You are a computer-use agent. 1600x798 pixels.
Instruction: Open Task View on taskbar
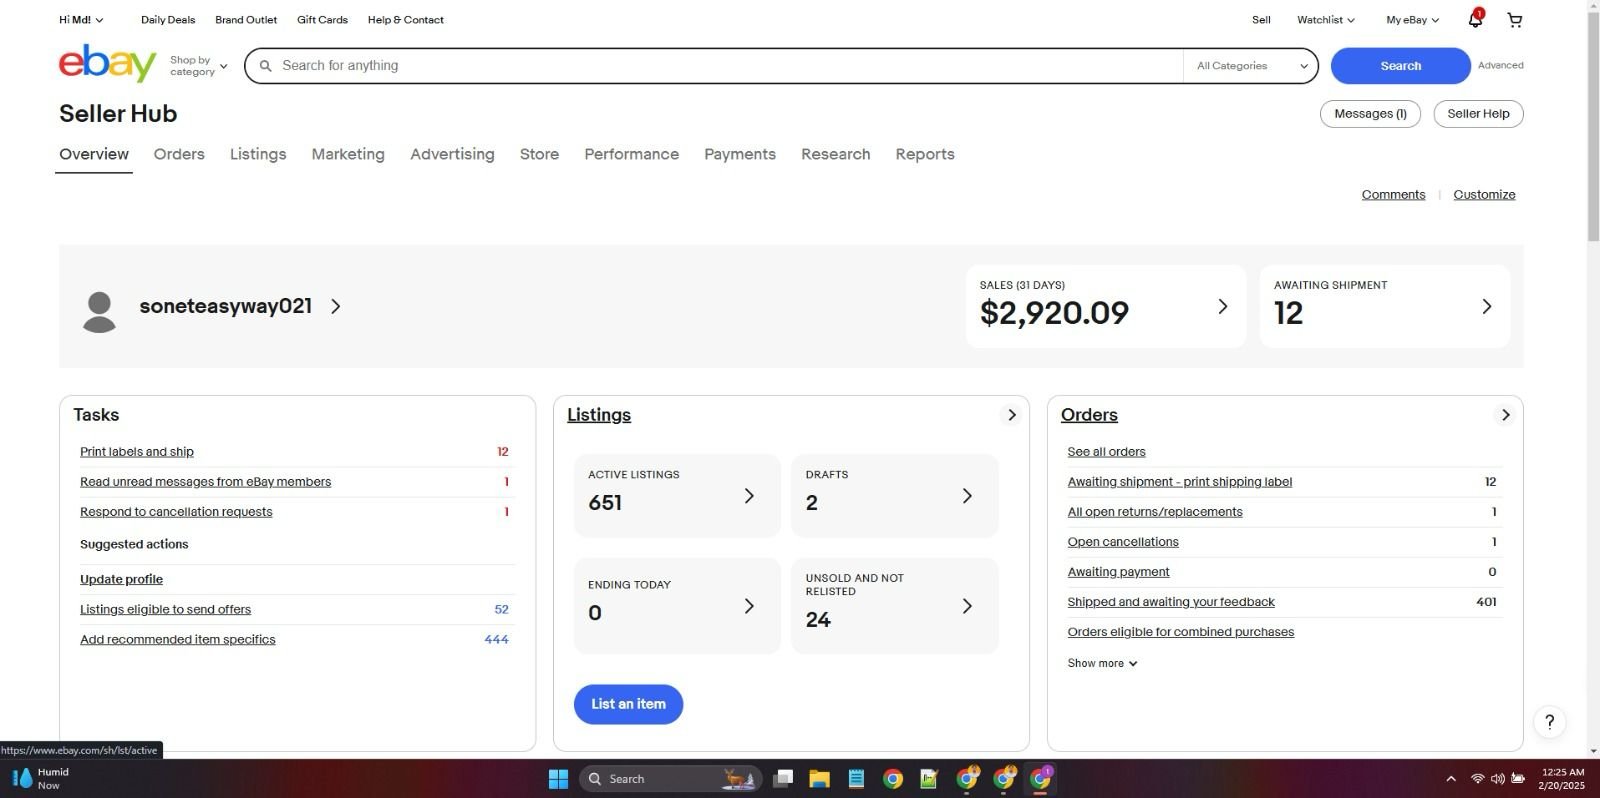783,779
